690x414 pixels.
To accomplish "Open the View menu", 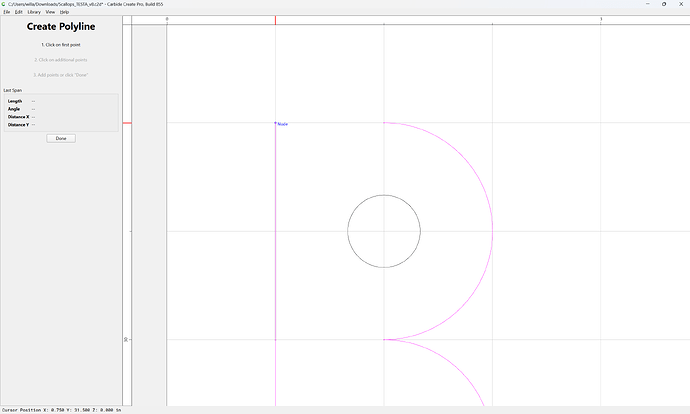I will coord(50,12).
